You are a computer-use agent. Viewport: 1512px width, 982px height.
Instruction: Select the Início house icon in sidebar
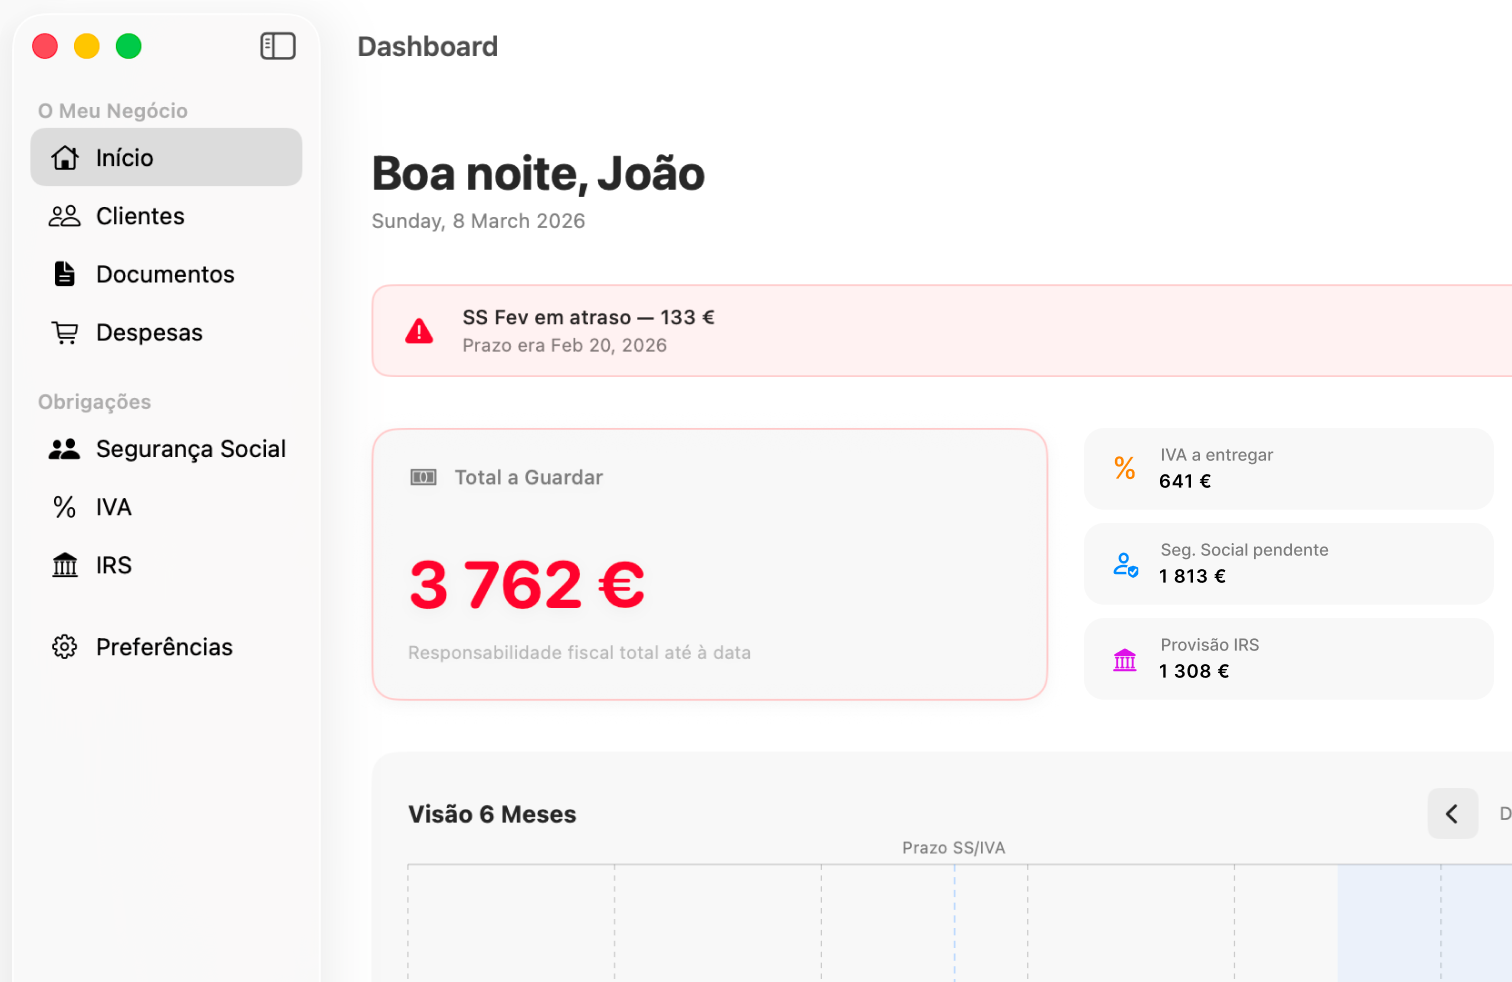[65, 157]
